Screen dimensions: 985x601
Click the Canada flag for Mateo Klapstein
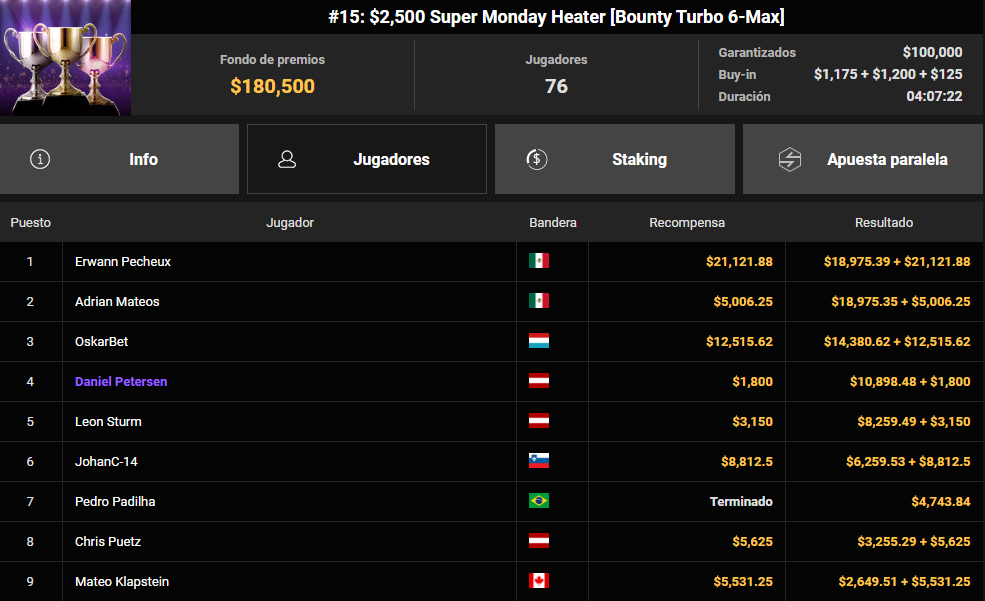pos(539,581)
